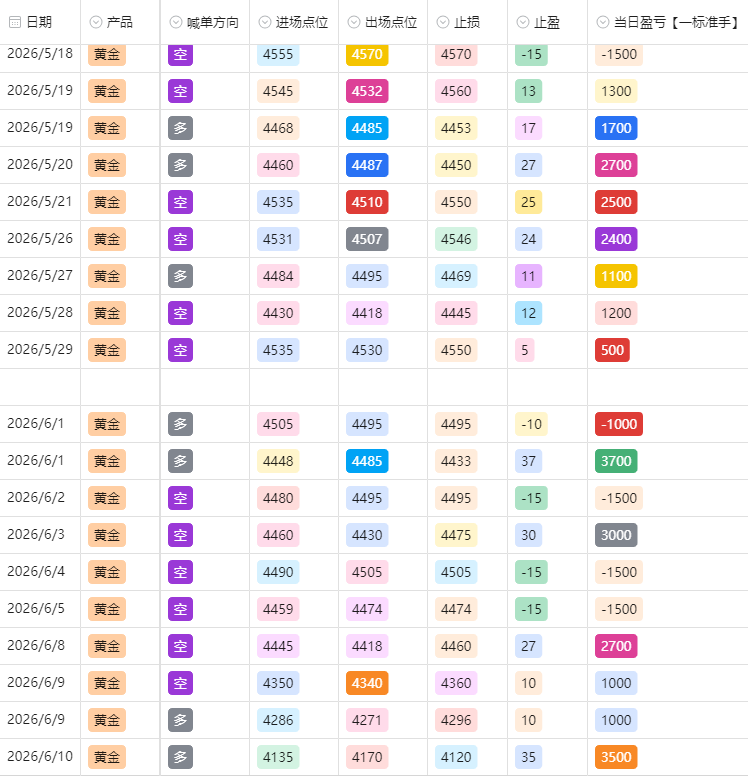Select the 日期 column header

click(40, 22)
